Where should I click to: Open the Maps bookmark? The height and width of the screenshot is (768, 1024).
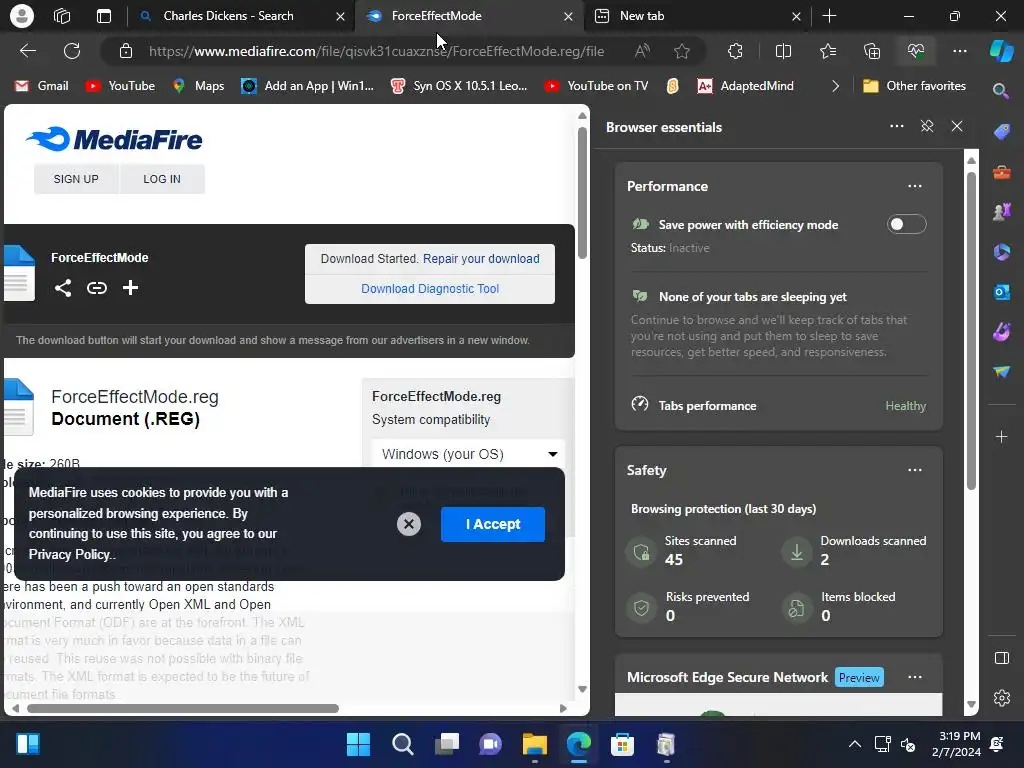(198, 86)
